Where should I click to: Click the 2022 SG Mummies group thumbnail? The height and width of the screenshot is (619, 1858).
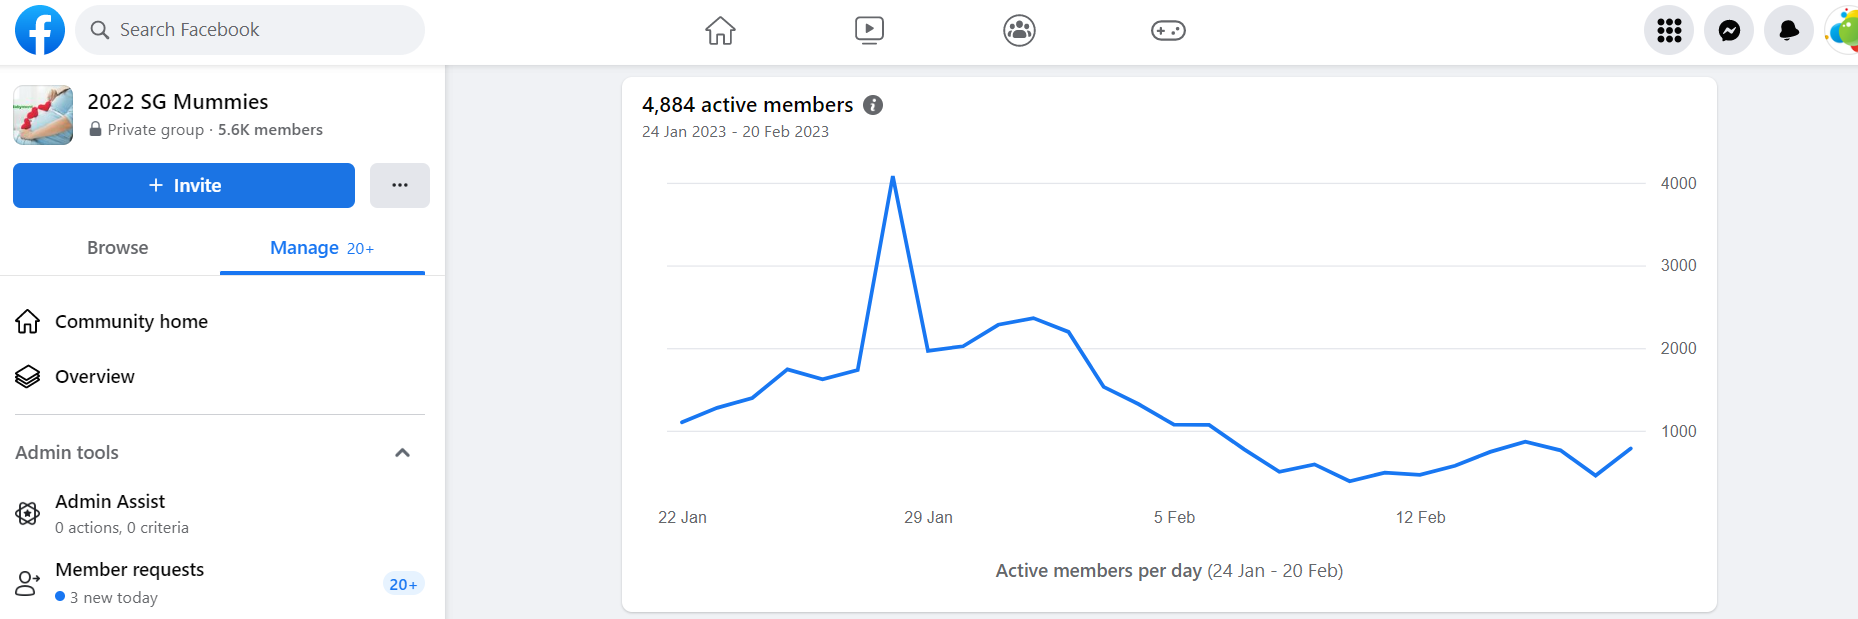coord(43,115)
